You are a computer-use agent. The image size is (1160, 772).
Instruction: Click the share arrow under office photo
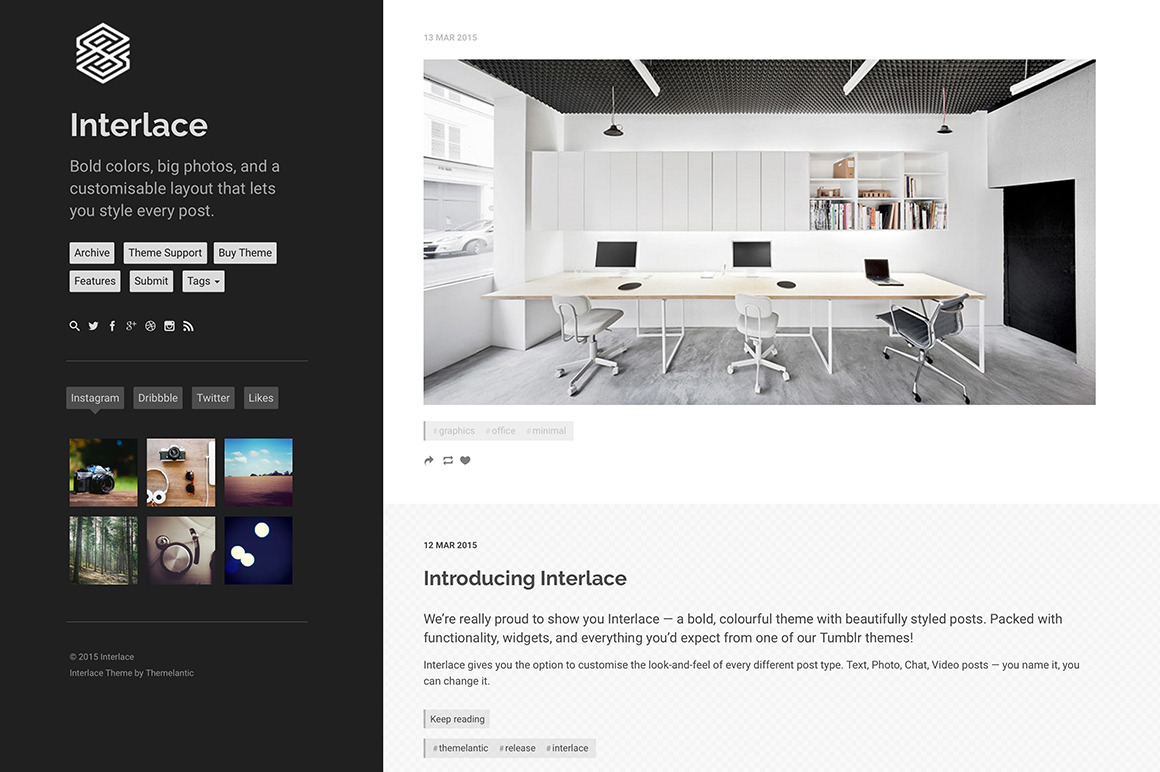(x=428, y=461)
